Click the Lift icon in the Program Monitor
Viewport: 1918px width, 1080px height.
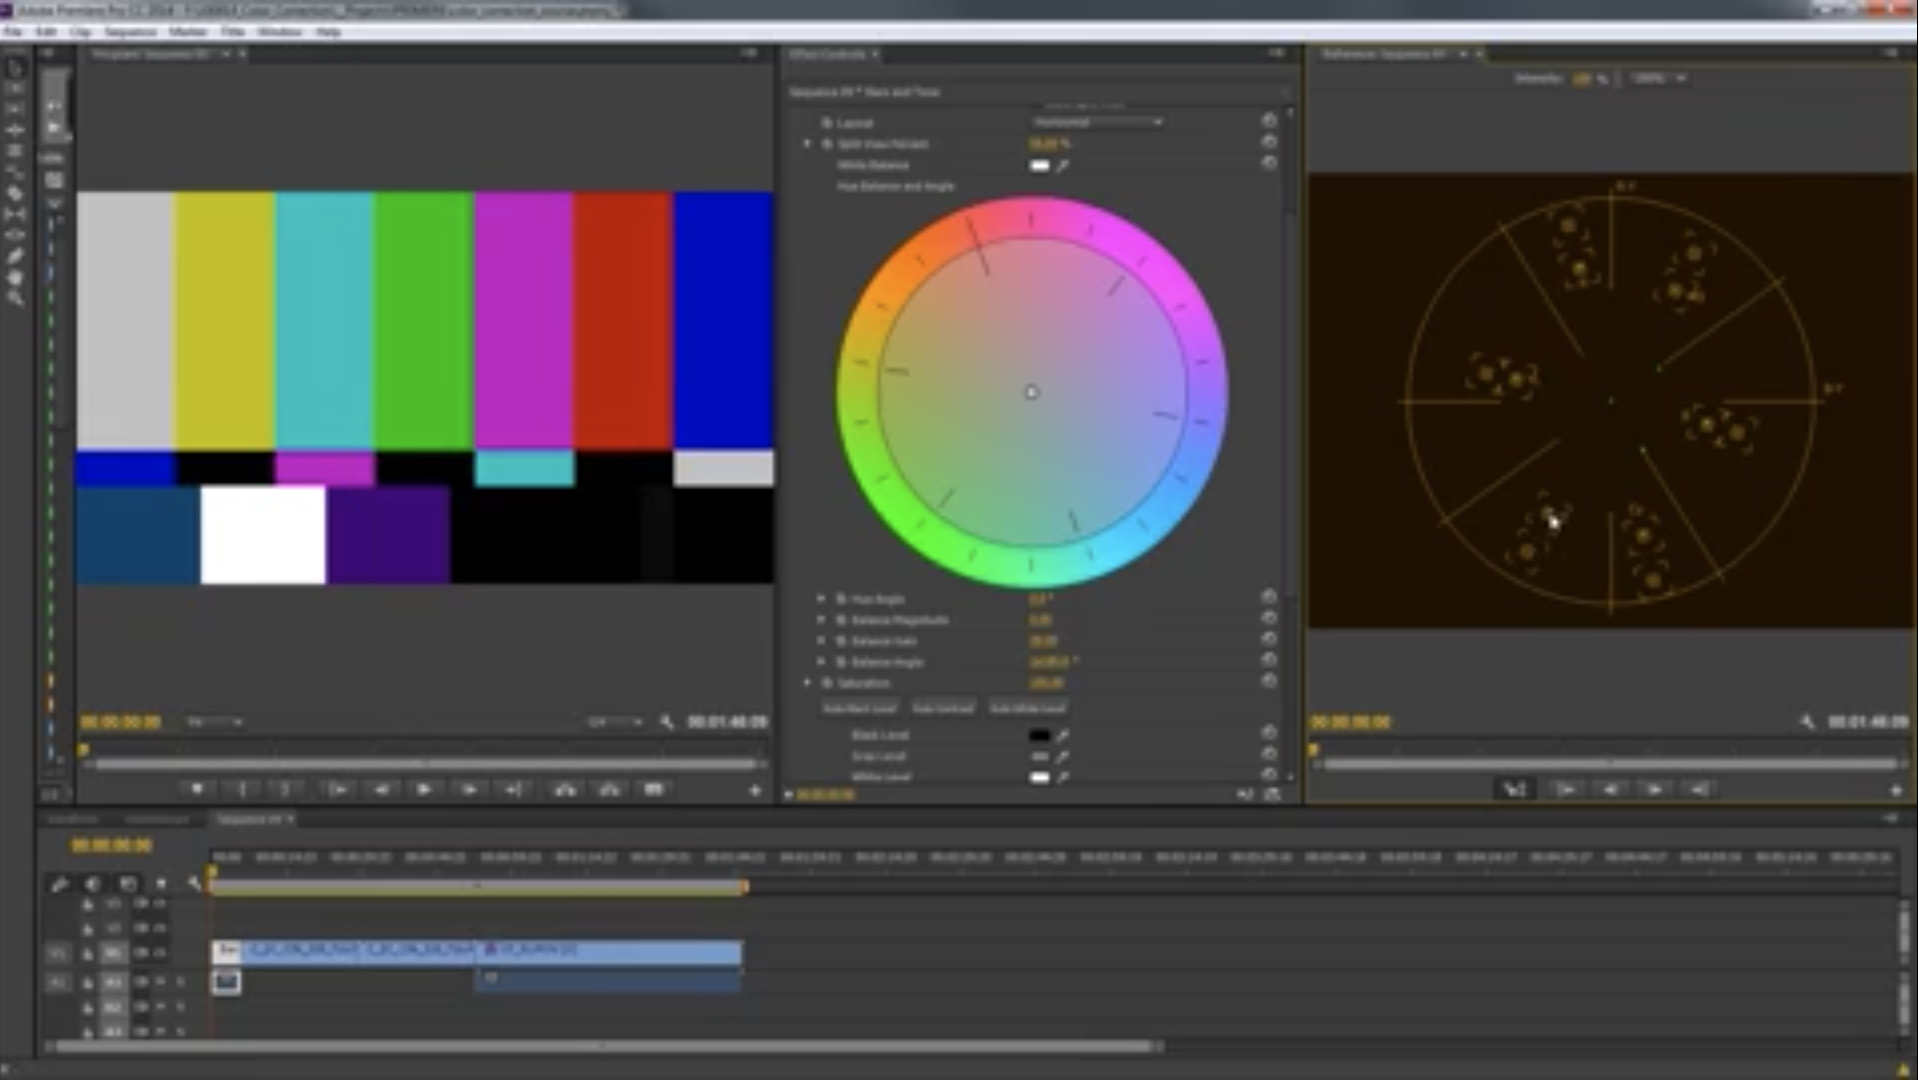coord(565,790)
